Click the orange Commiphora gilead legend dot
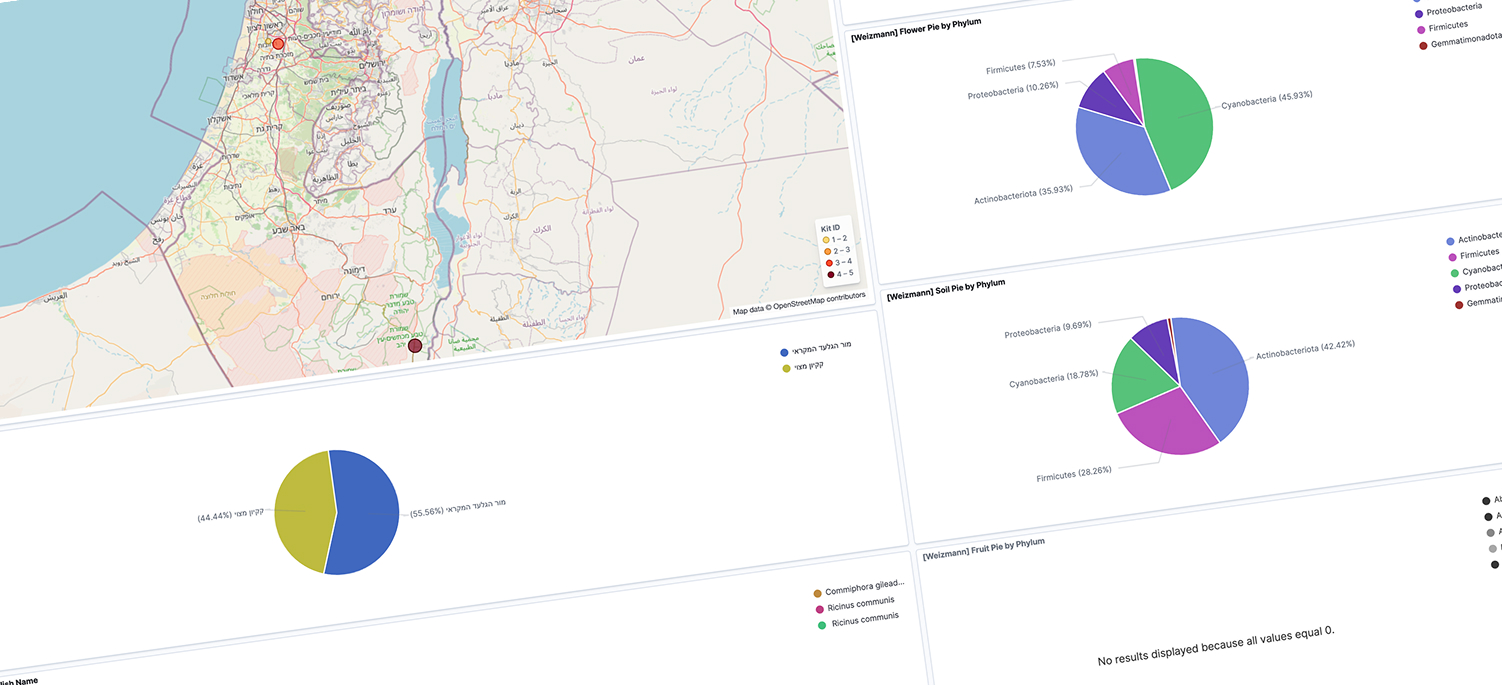 click(818, 593)
